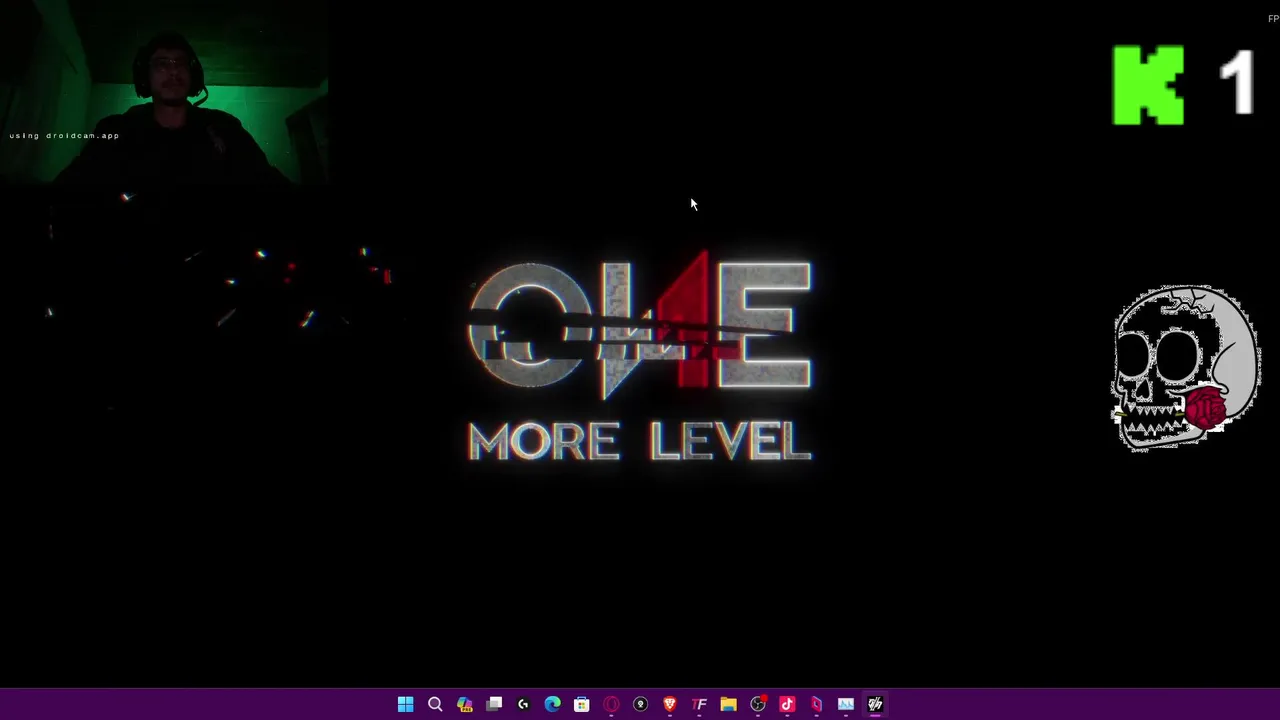The image size is (1280, 720).
Task: Open the TF app in the taskbar
Action: [x=699, y=704]
